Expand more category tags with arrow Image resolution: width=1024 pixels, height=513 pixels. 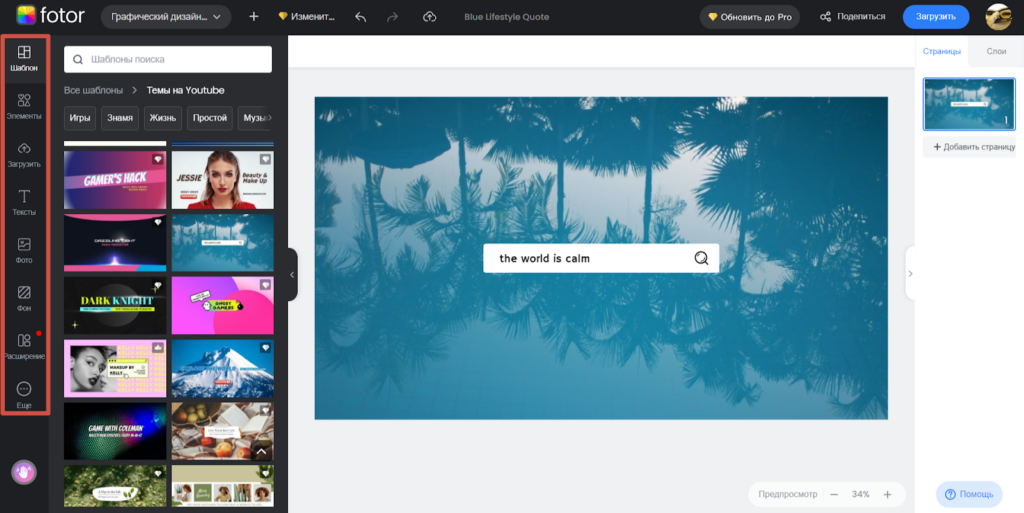[270, 118]
